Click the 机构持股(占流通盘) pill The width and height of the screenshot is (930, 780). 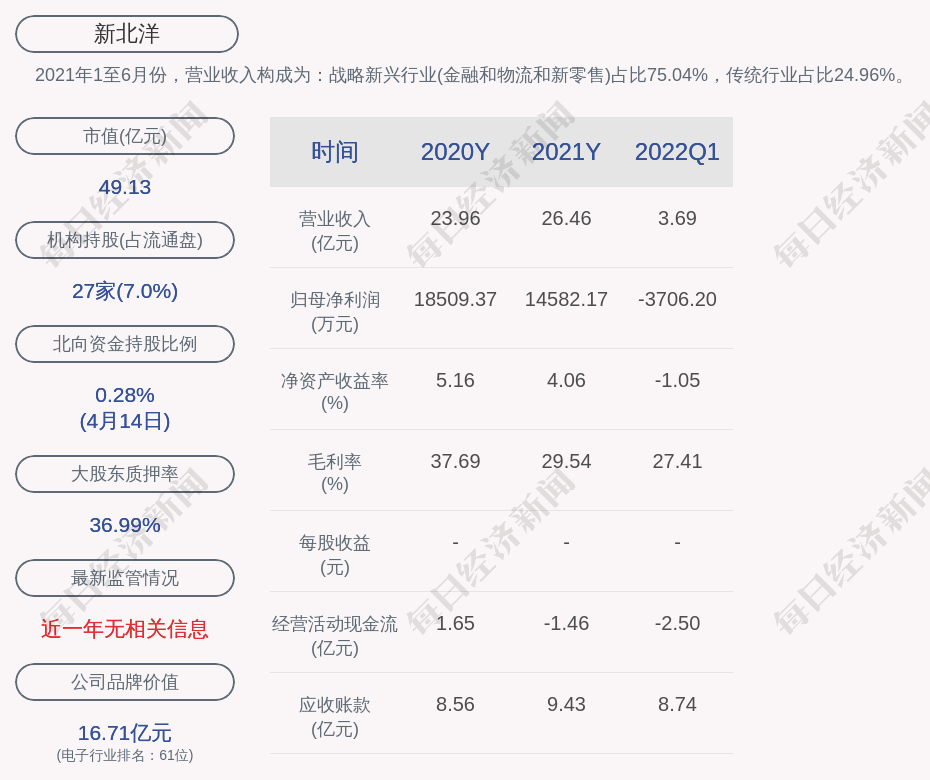click(x=125, y=240)
